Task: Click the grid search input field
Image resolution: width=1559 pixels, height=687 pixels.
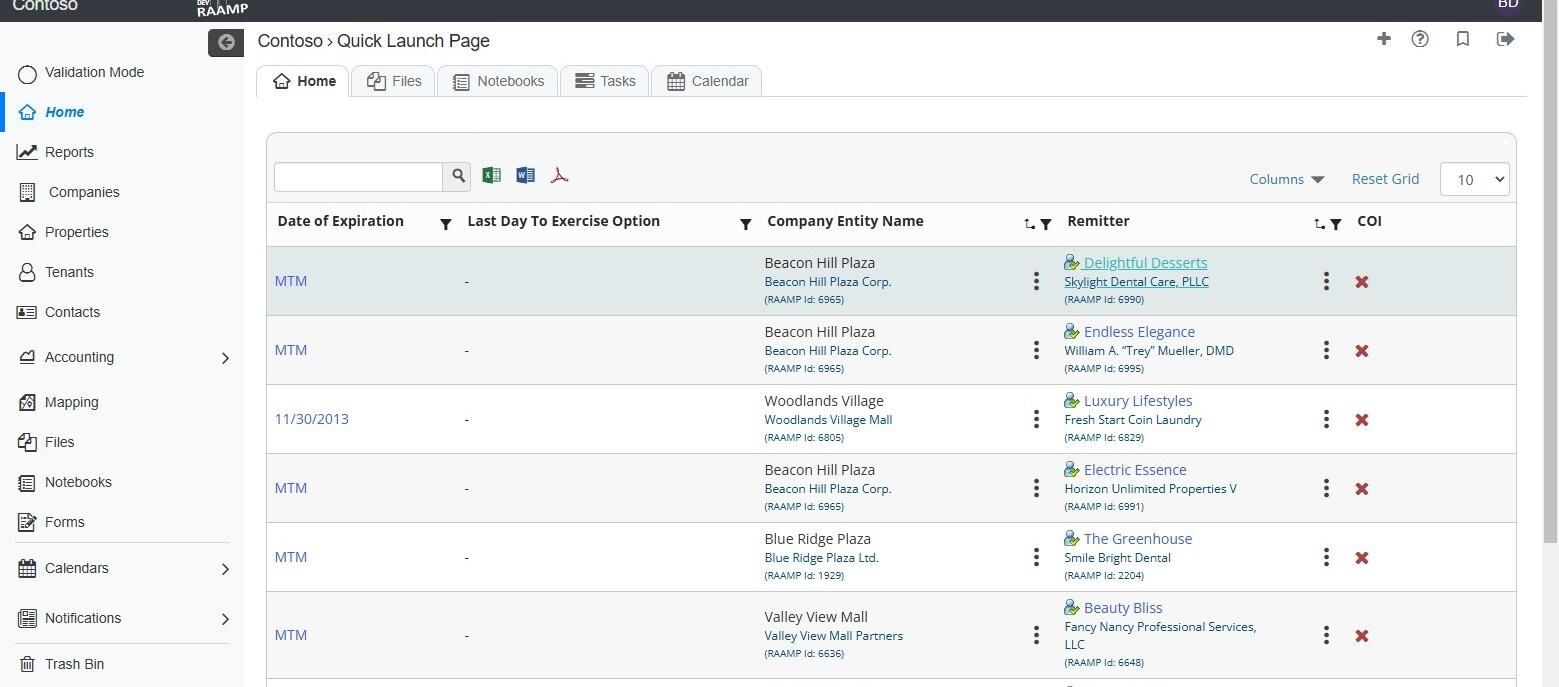Action: [358, 177]
